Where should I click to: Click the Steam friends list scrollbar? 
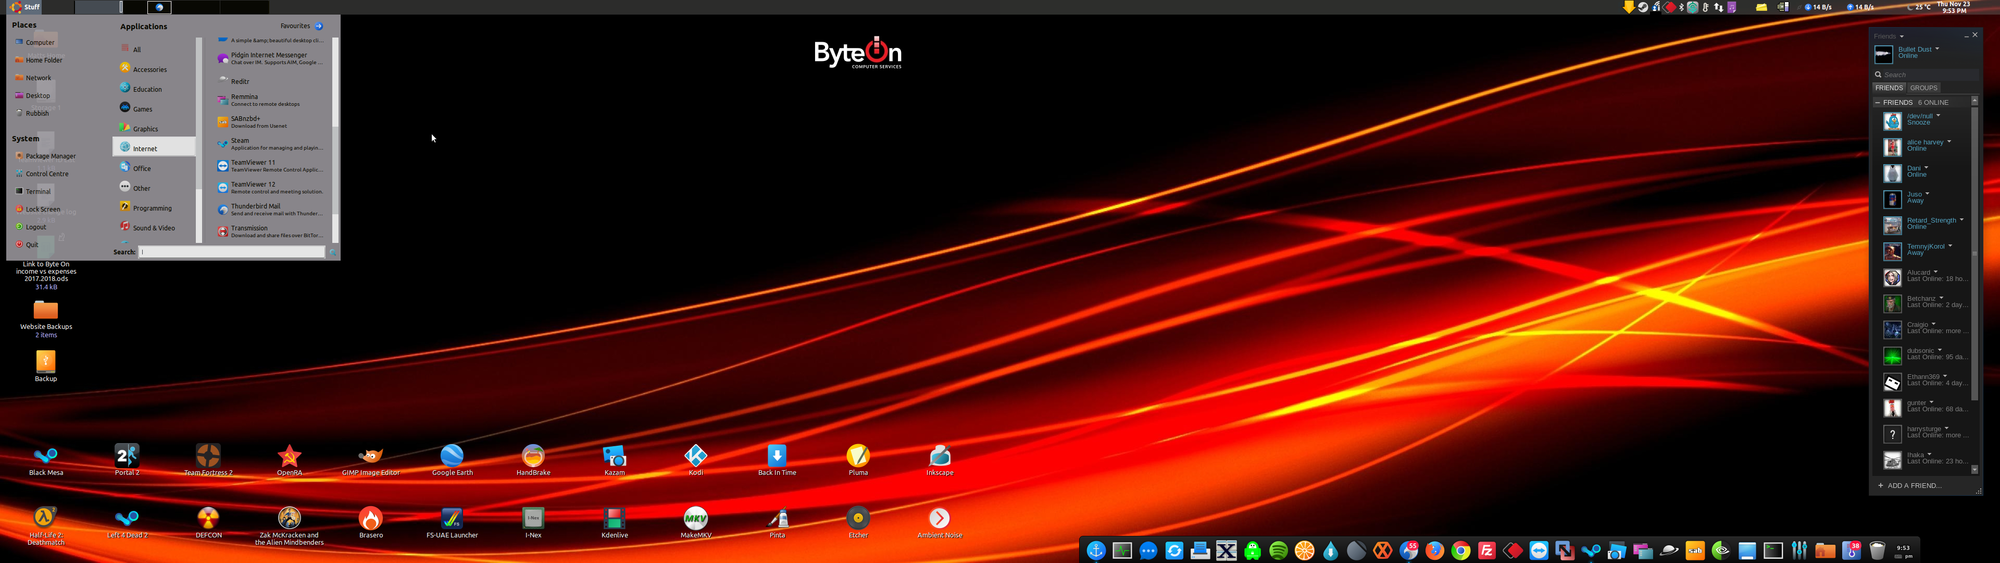point(1974,250)
